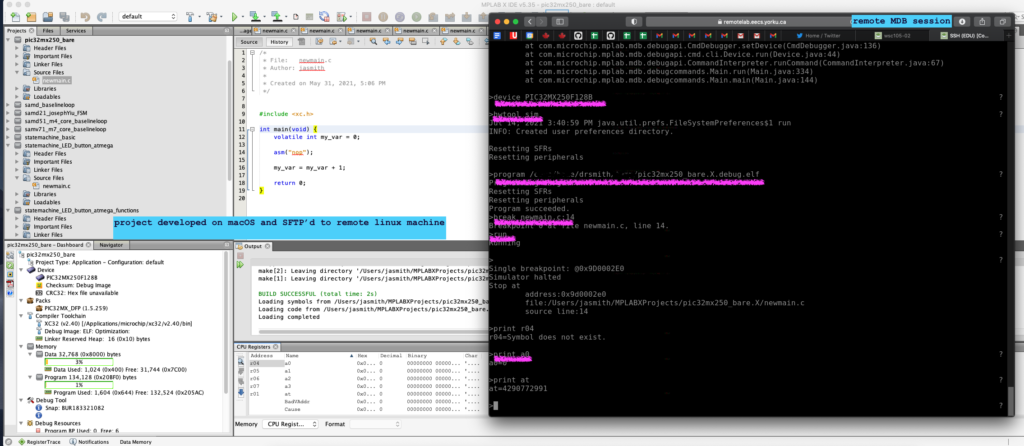1024x446 pixels.
Task: Collapse the Debug Tool node in the Dashboard
Action: tap(21, 400)
